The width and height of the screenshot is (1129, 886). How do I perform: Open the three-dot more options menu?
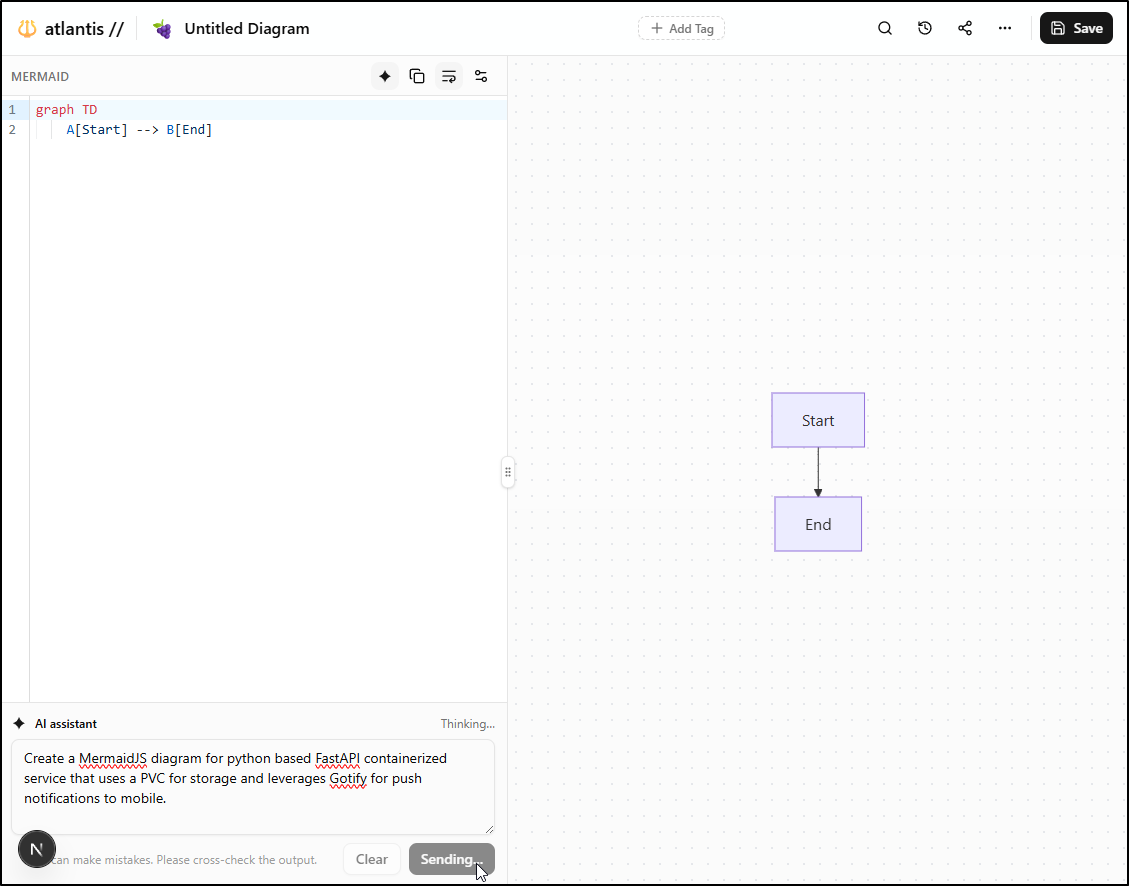point(1005,28)
